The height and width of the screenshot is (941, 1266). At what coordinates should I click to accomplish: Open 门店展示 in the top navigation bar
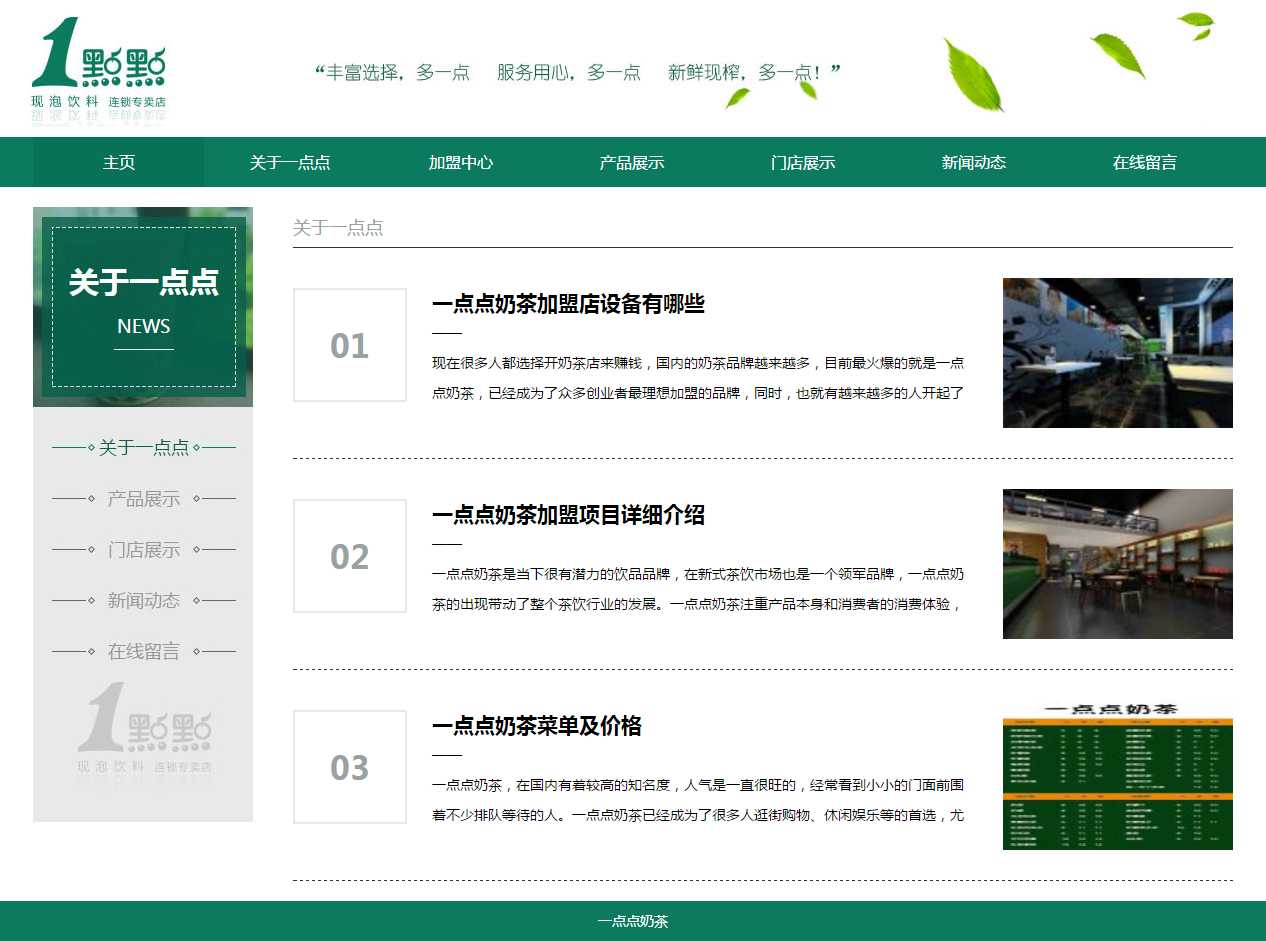click(803, 162)
